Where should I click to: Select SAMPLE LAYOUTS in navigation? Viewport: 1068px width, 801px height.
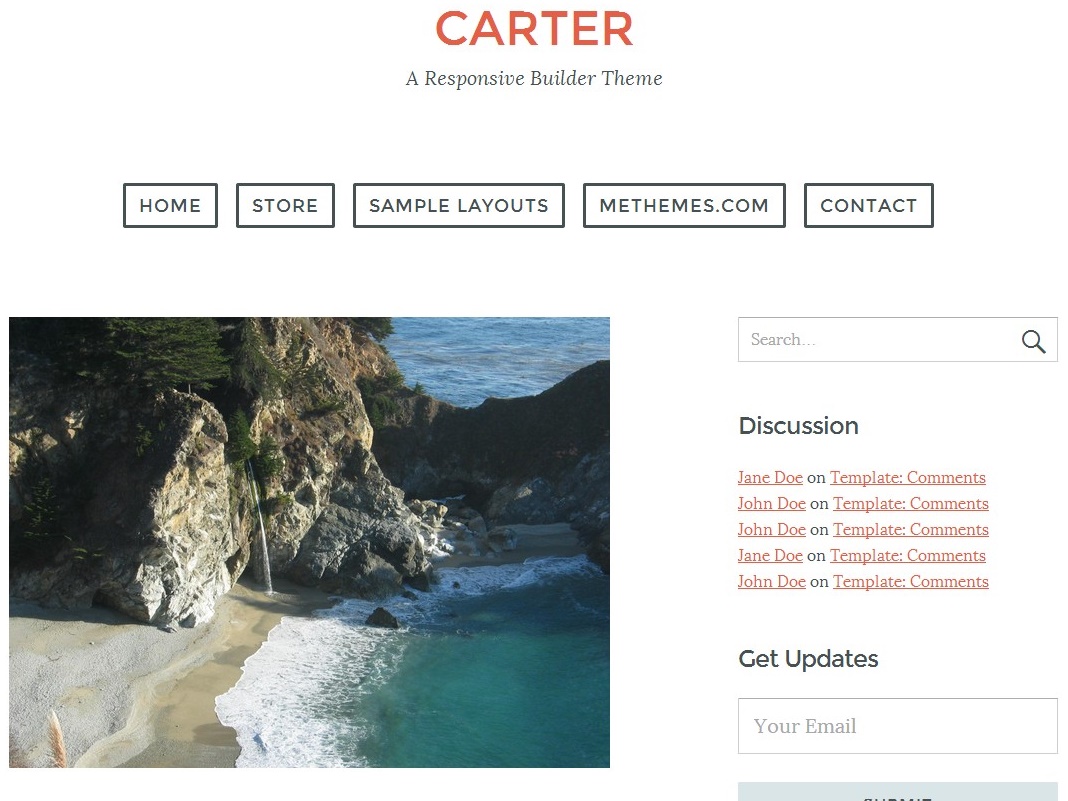(x=459, y=206)
